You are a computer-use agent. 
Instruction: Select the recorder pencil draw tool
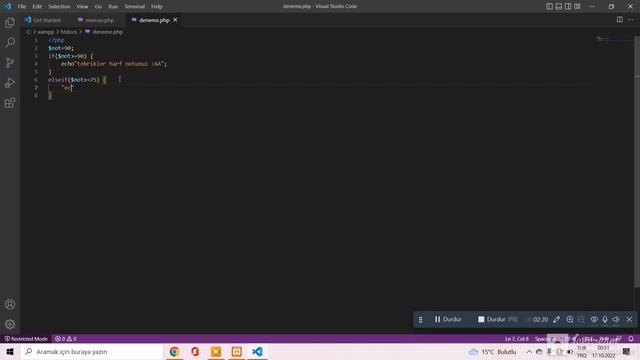click(x=556, y=319)
